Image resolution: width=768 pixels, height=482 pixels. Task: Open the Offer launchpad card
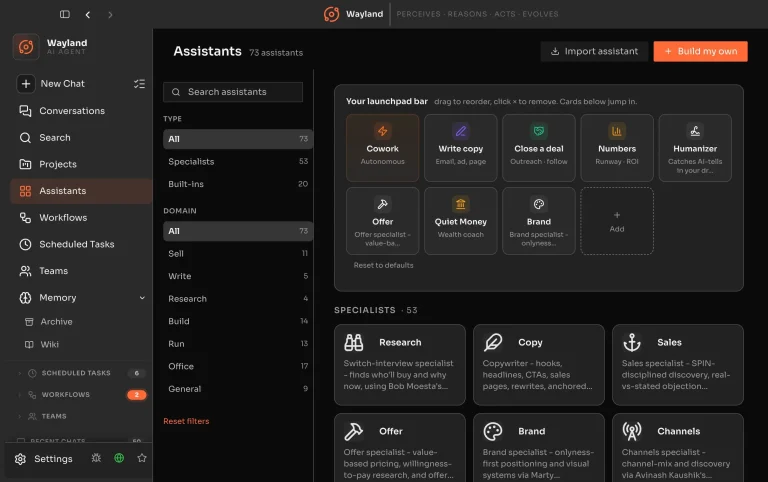[x=383, y=221]
